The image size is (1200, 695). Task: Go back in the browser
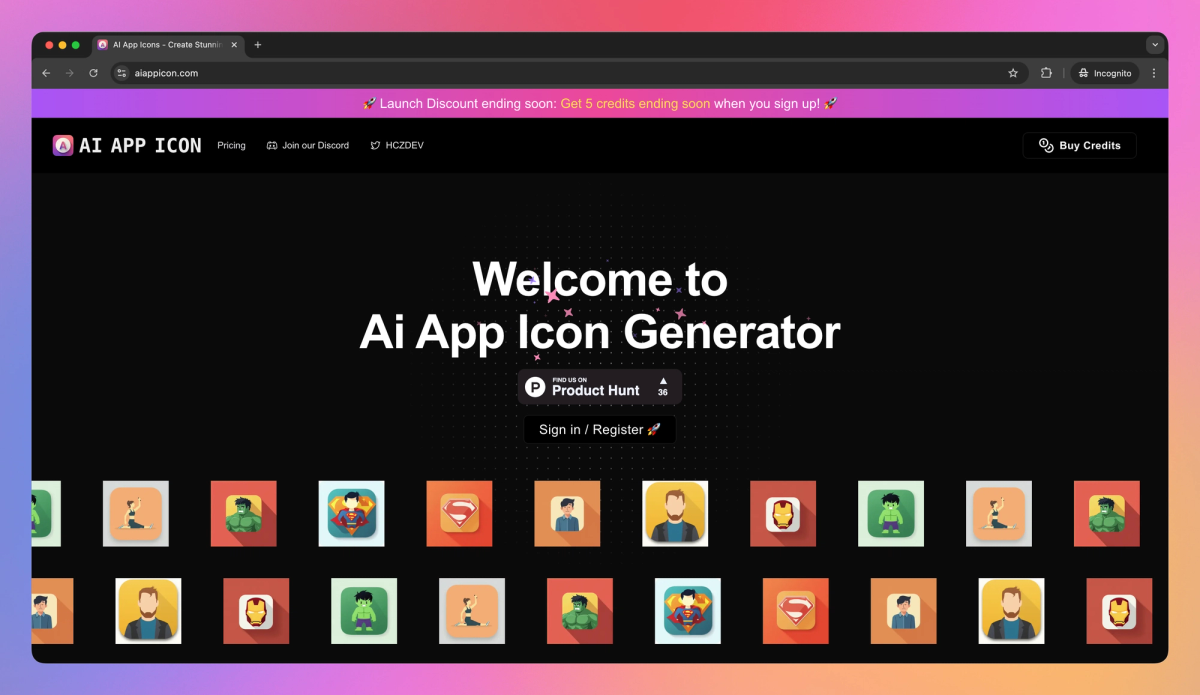(46, 73)
